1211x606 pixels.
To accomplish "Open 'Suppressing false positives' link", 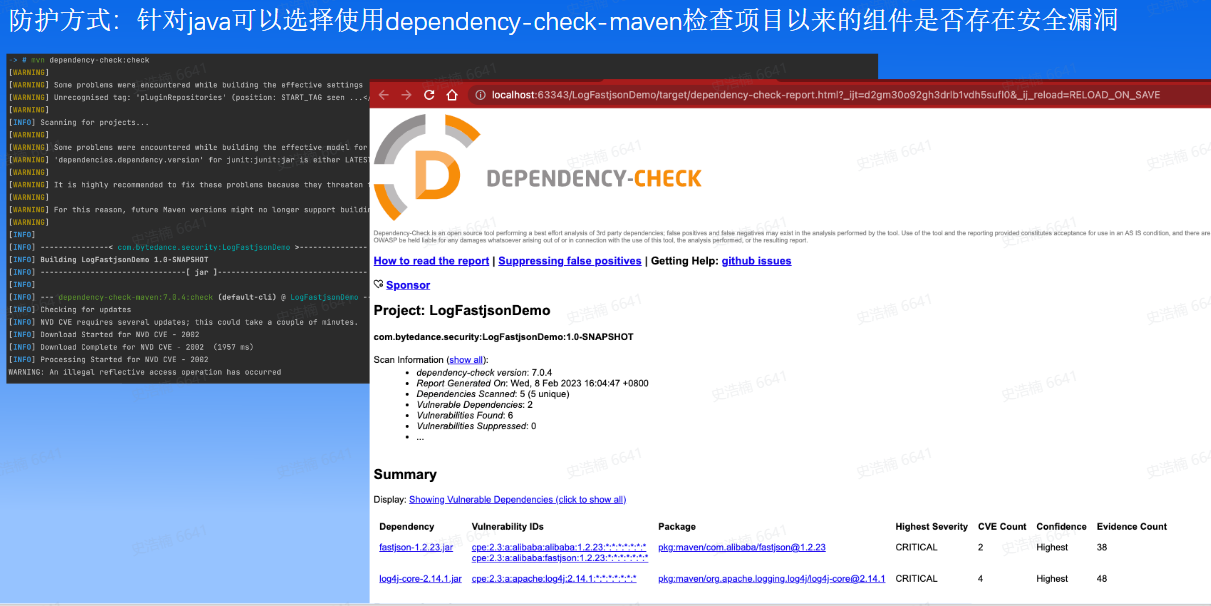I will 570,261.
